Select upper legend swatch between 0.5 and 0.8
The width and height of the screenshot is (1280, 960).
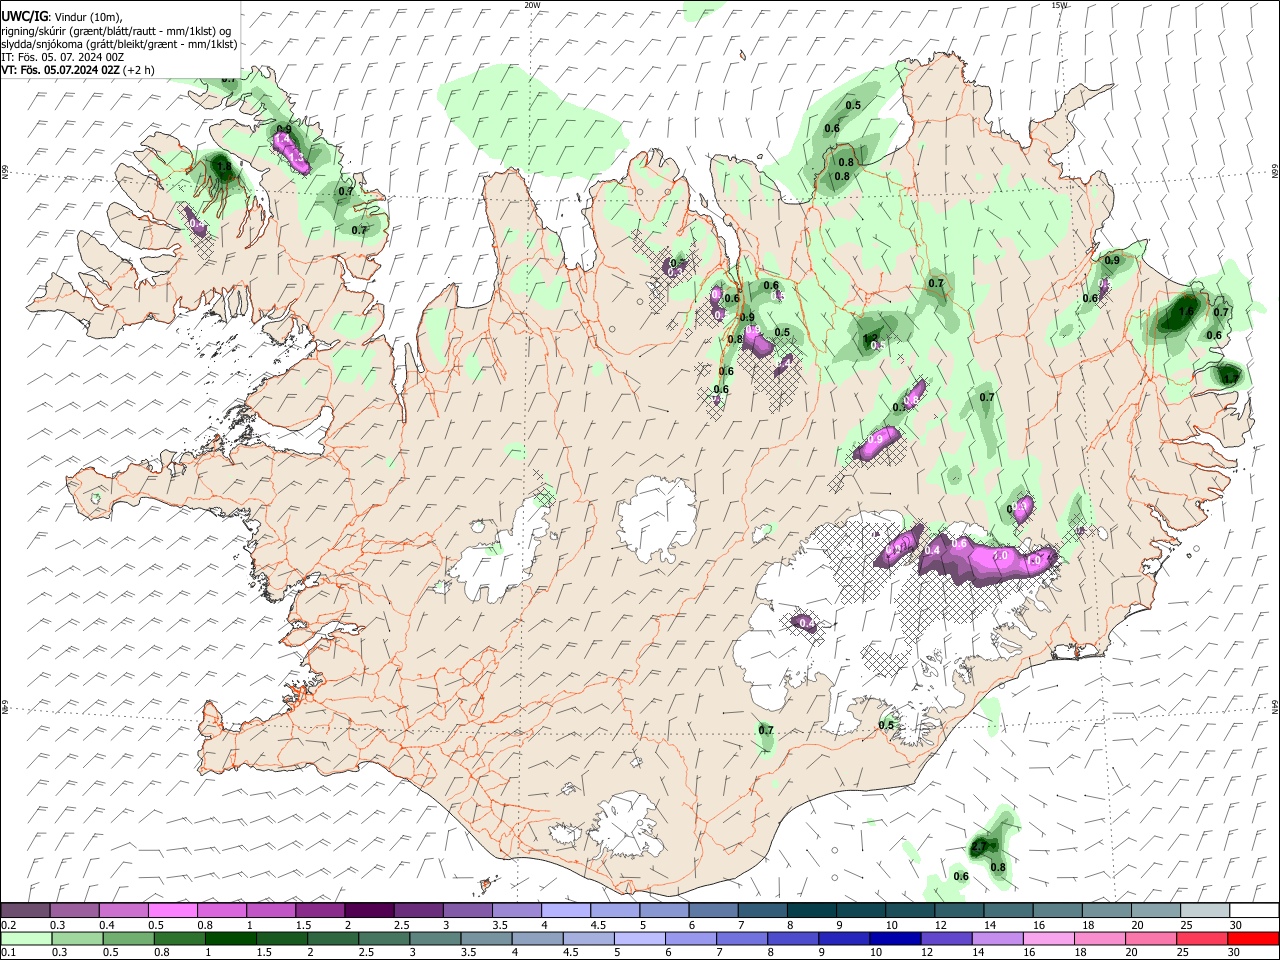[172, 910]
